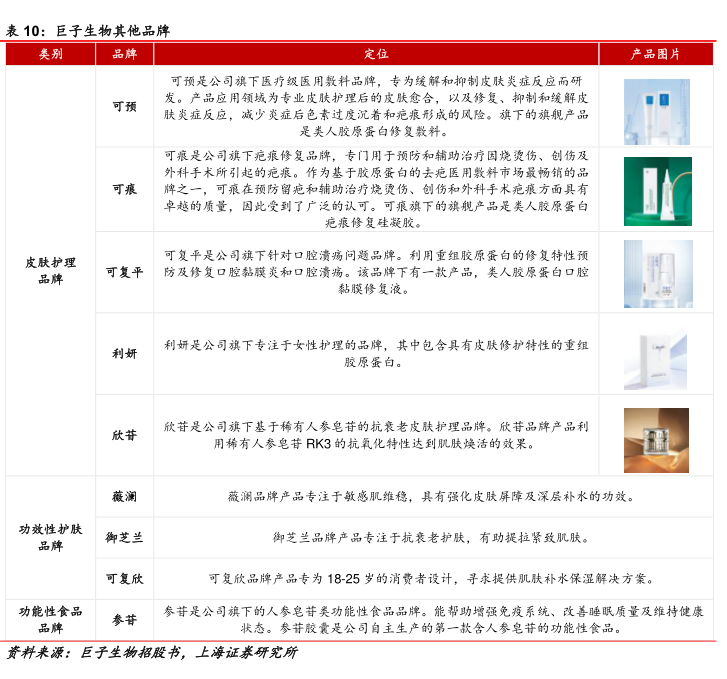The height and width of the screenshot is (679, 727).
Task: Select the 品牌 column header
Action: 124,54
